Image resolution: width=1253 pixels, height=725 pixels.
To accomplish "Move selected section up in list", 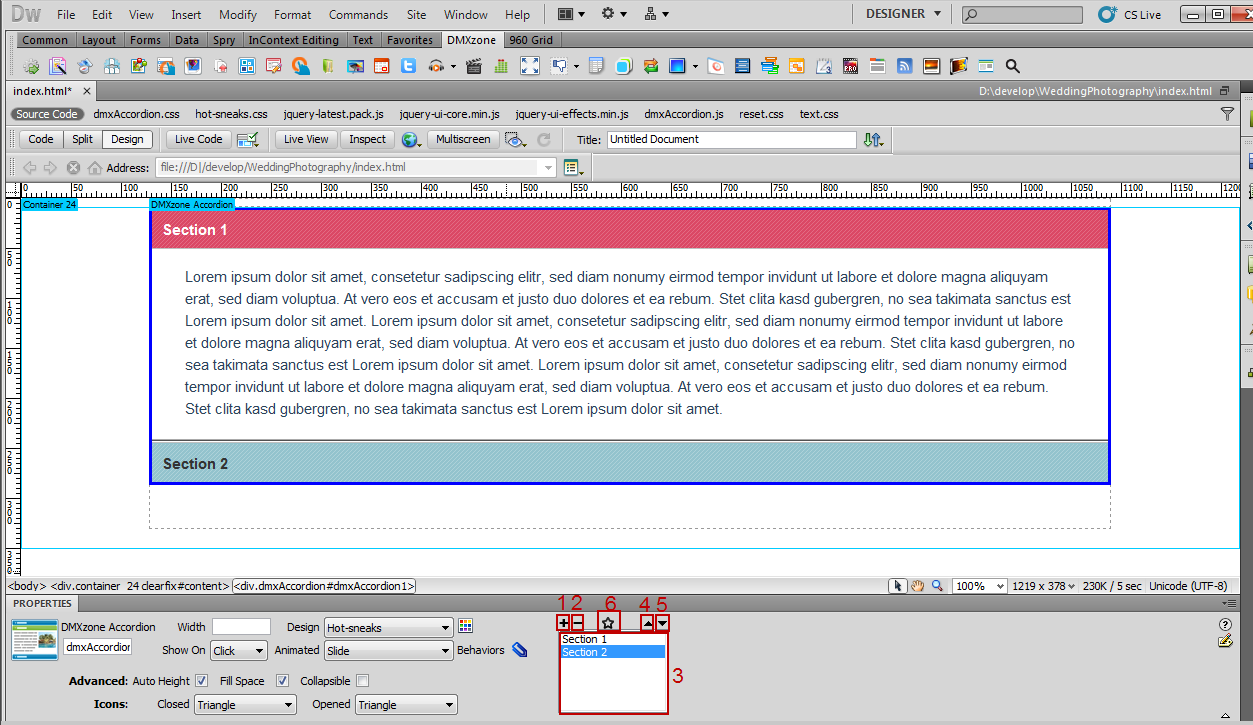I will coord(647,623).
